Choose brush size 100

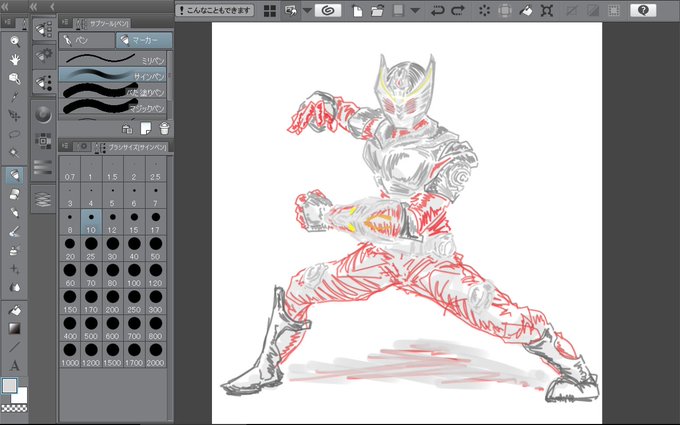click(x=134, y=275)
